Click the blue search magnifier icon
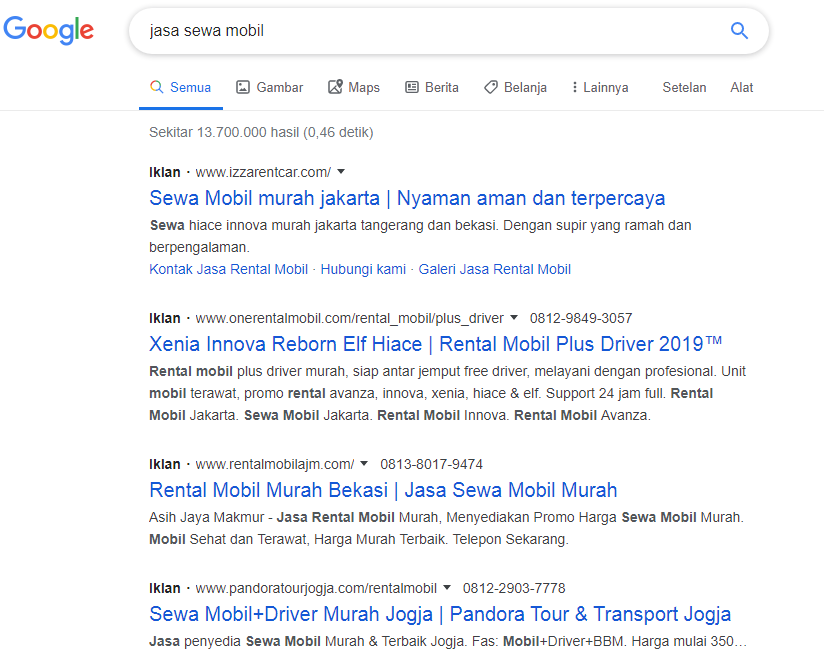 [x=739, y=30]
